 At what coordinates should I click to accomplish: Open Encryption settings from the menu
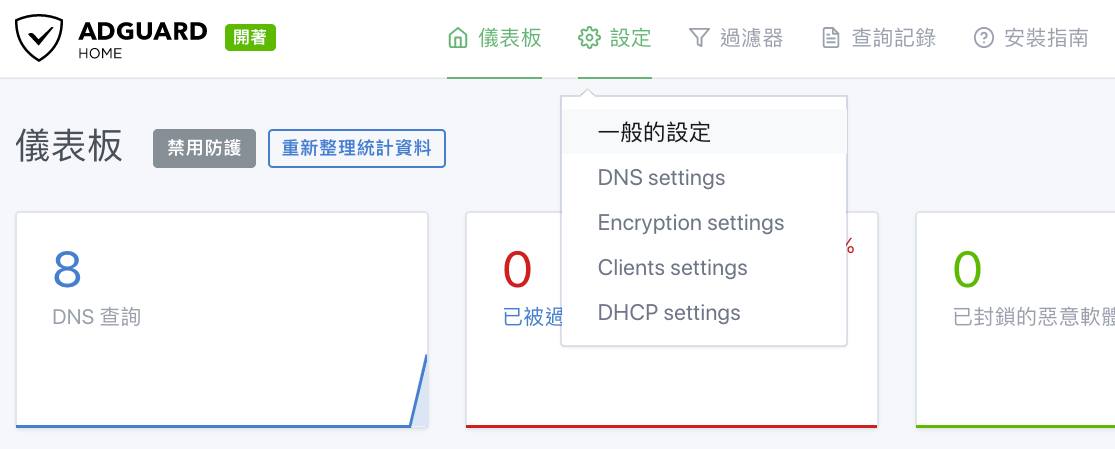tap(704, 223)
